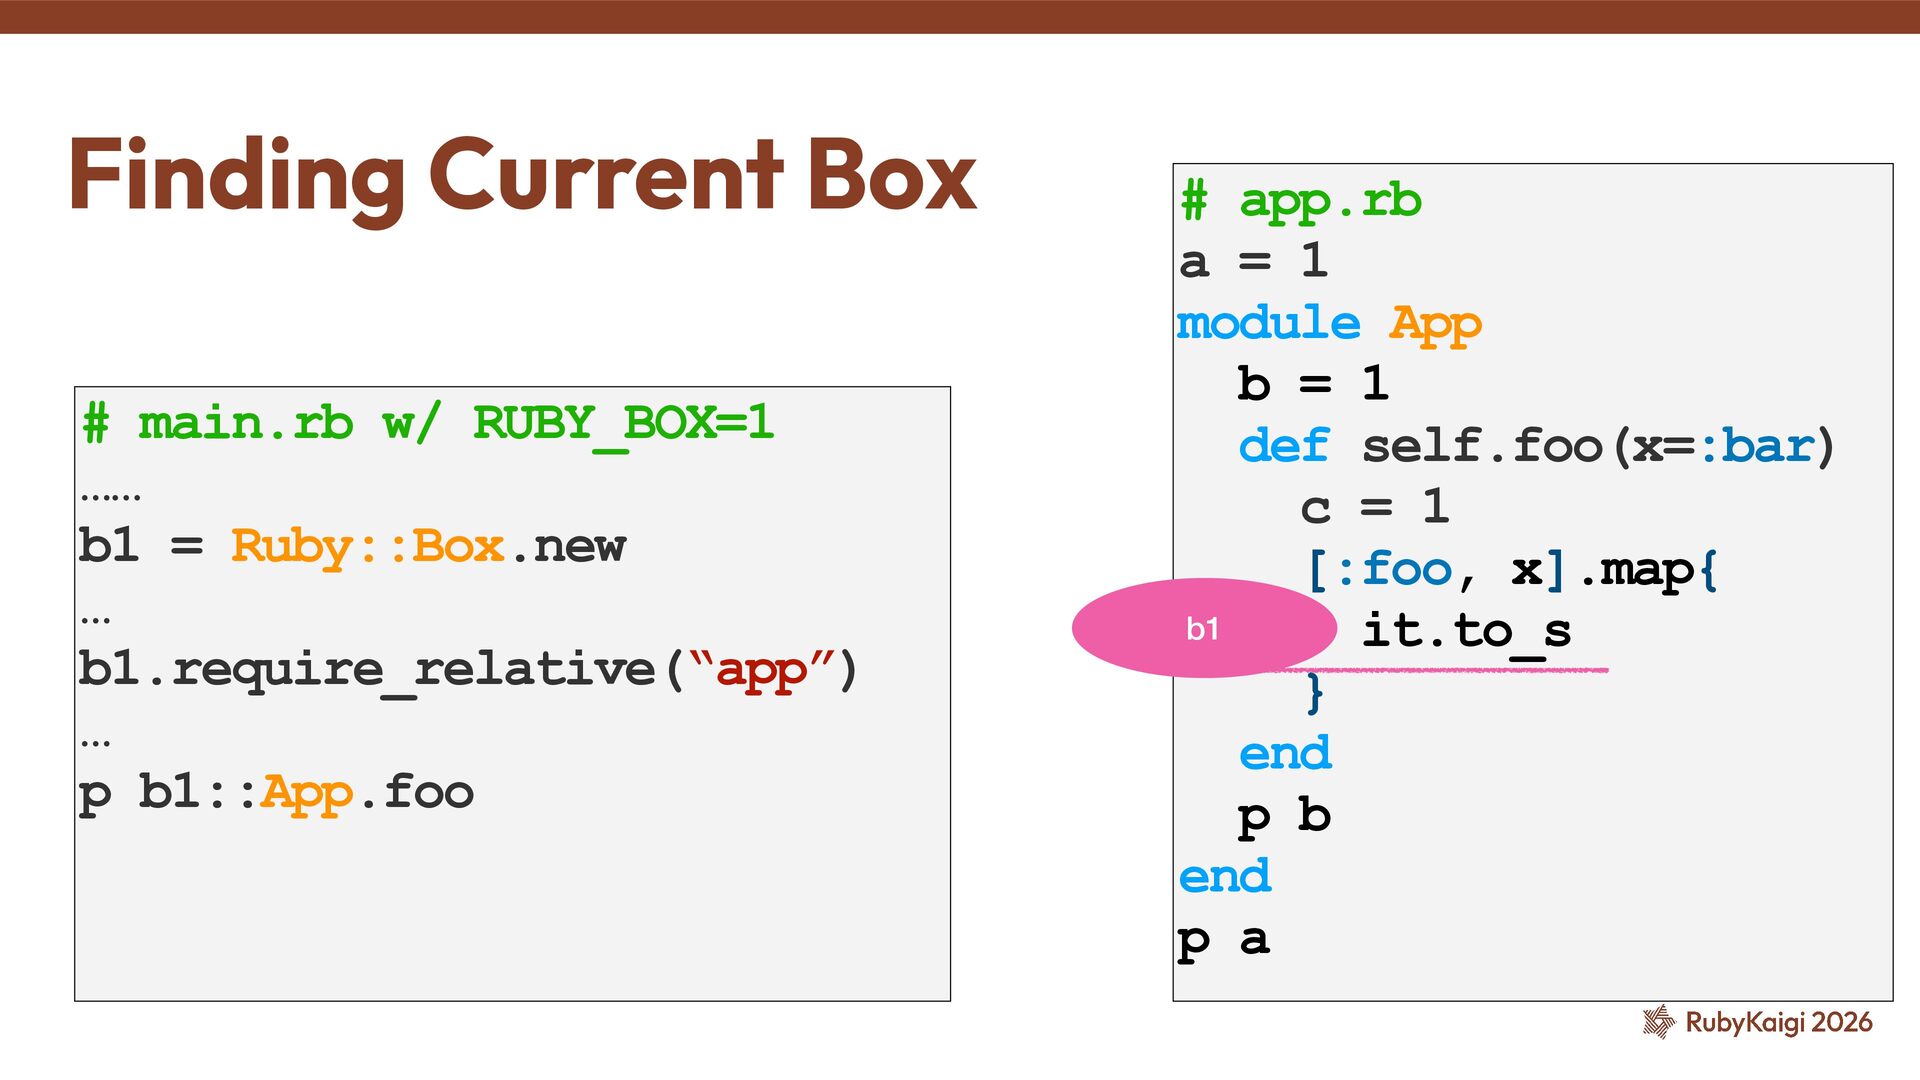
Task: Click the '[:foo, x].map{' line
Action: (x=1511, y=570)
